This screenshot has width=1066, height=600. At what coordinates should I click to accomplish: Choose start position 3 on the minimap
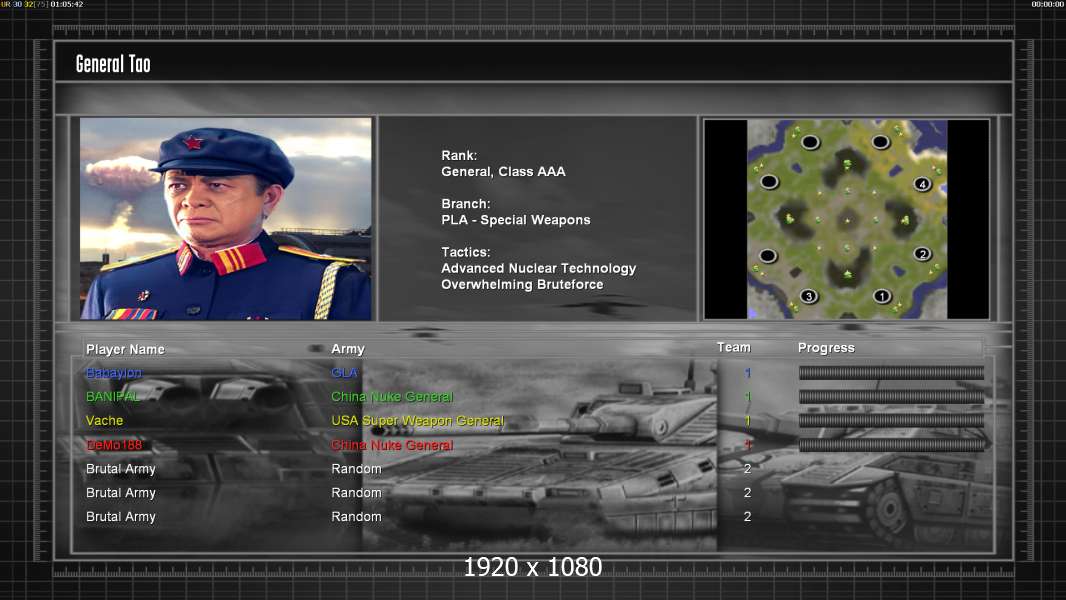click(x=809, y=296)
